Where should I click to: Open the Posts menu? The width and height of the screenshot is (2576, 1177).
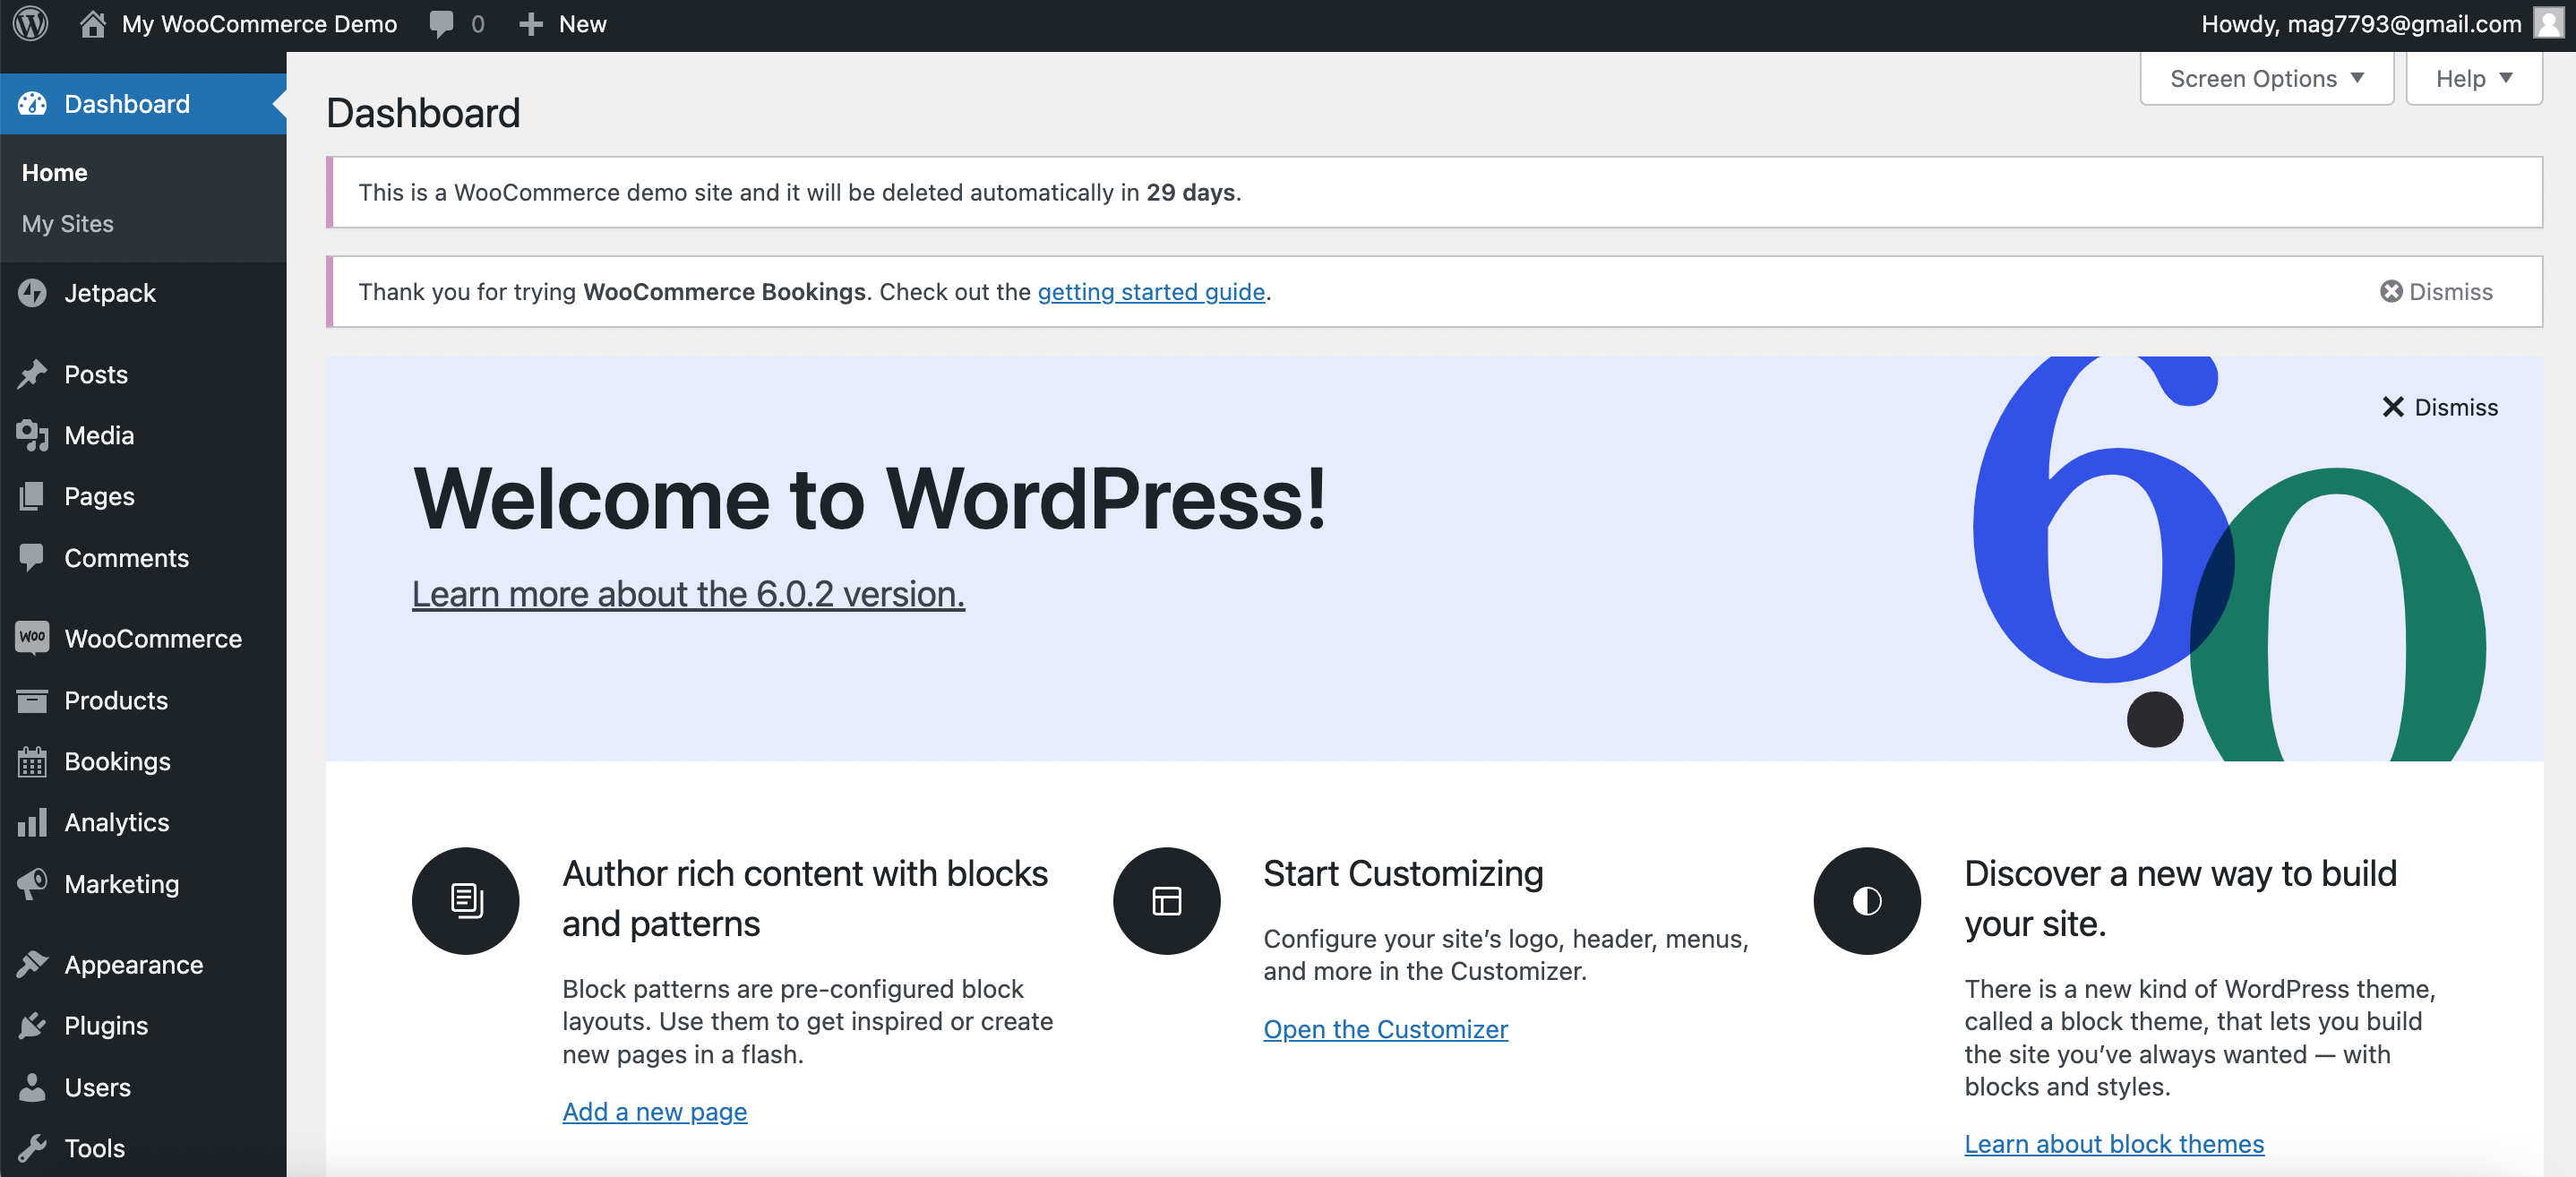143,374
